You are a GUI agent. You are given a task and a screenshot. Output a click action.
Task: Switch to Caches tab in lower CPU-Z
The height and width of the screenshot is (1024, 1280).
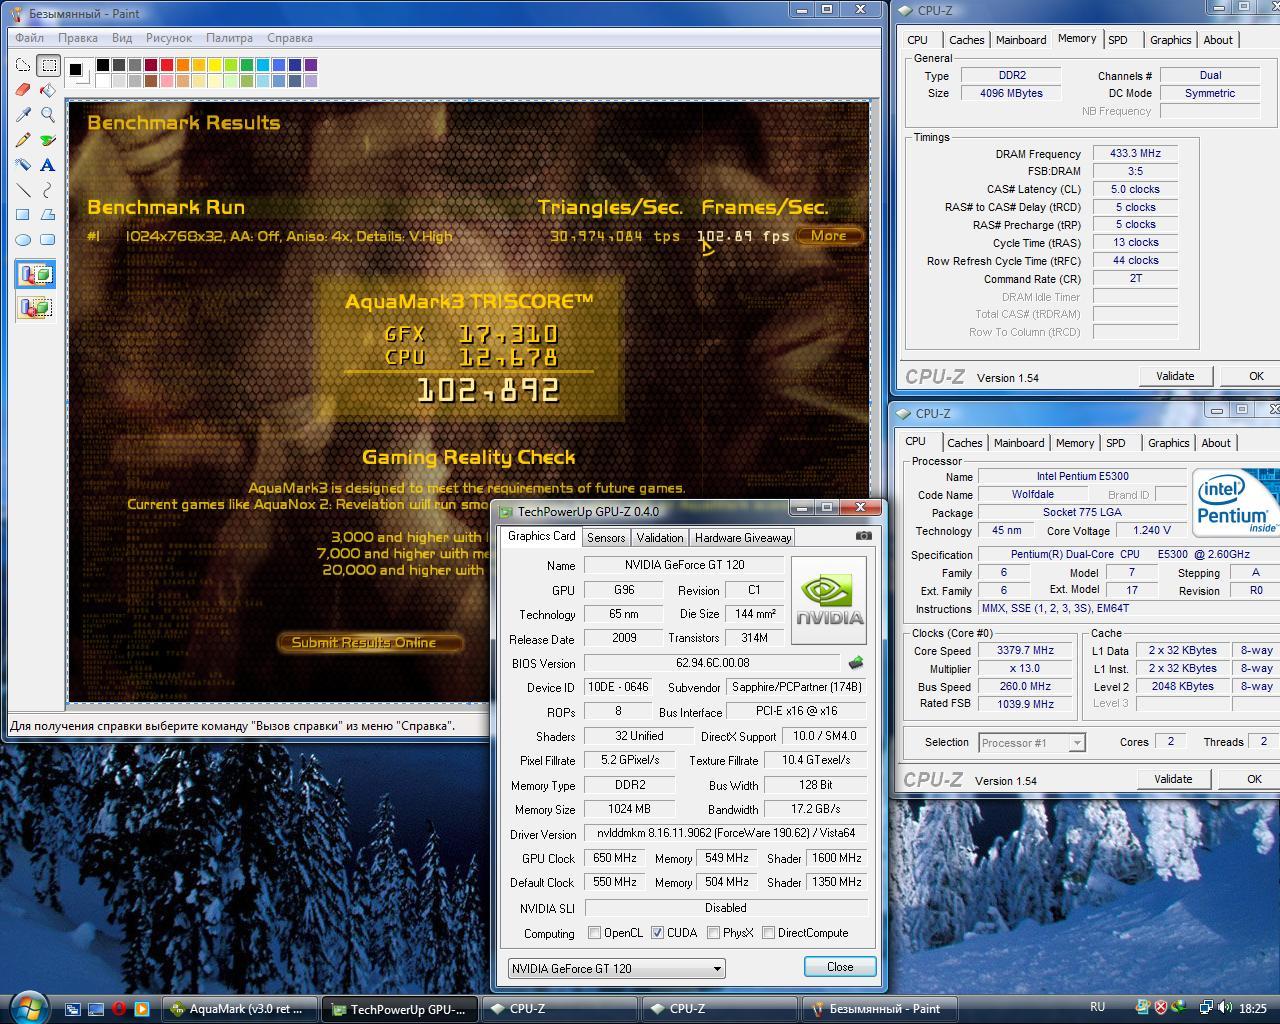pos(964,443)
